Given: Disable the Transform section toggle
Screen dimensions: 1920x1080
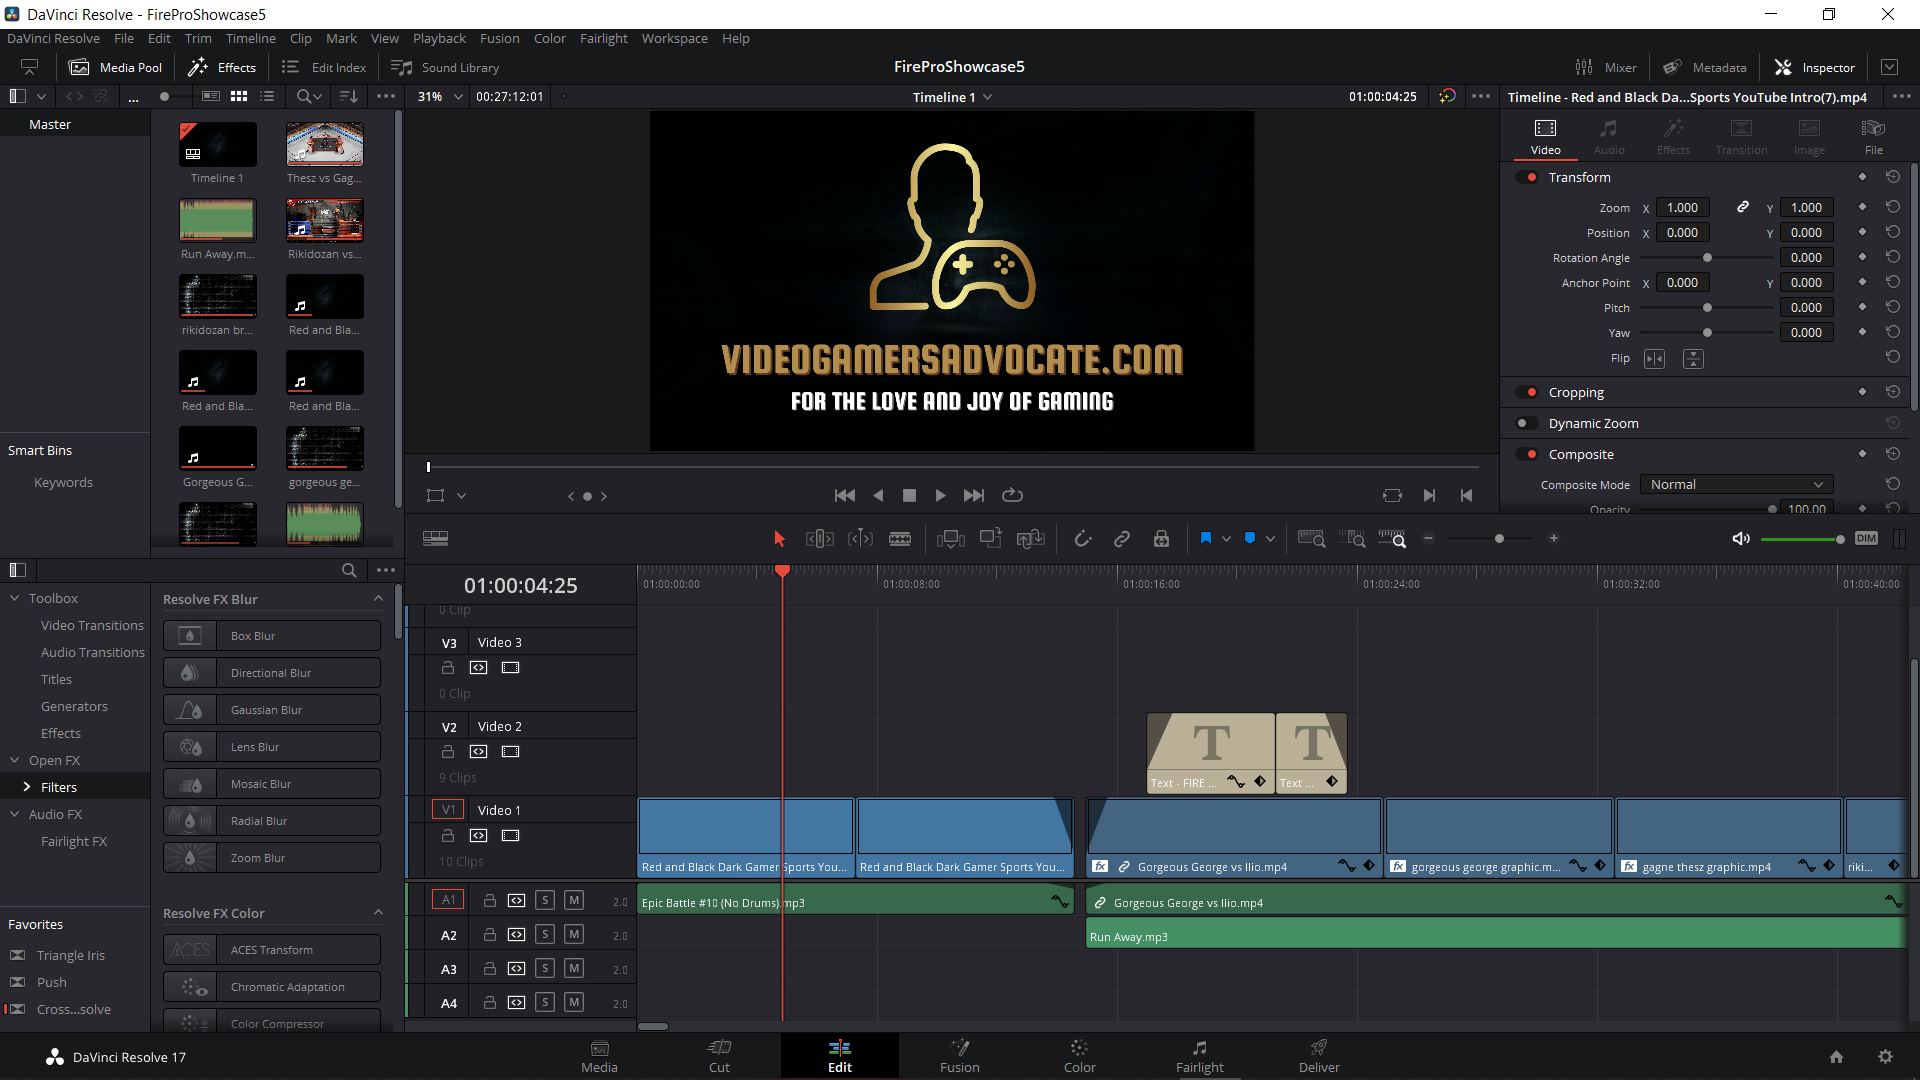Looking at the screenshot, I should 1527,177.
